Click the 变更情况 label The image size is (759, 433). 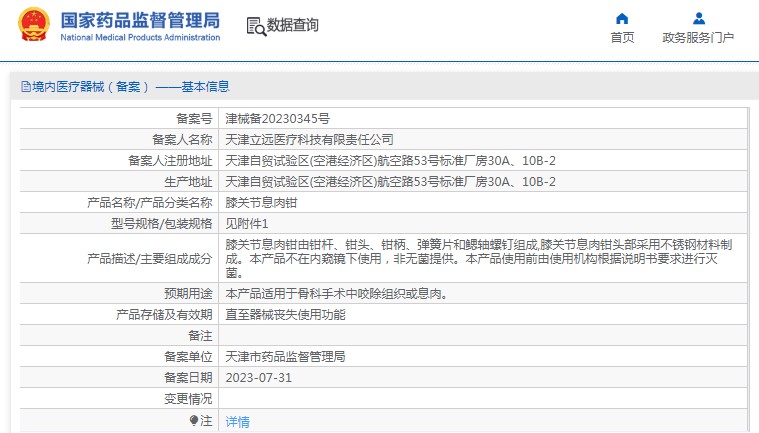pos(188,399)
